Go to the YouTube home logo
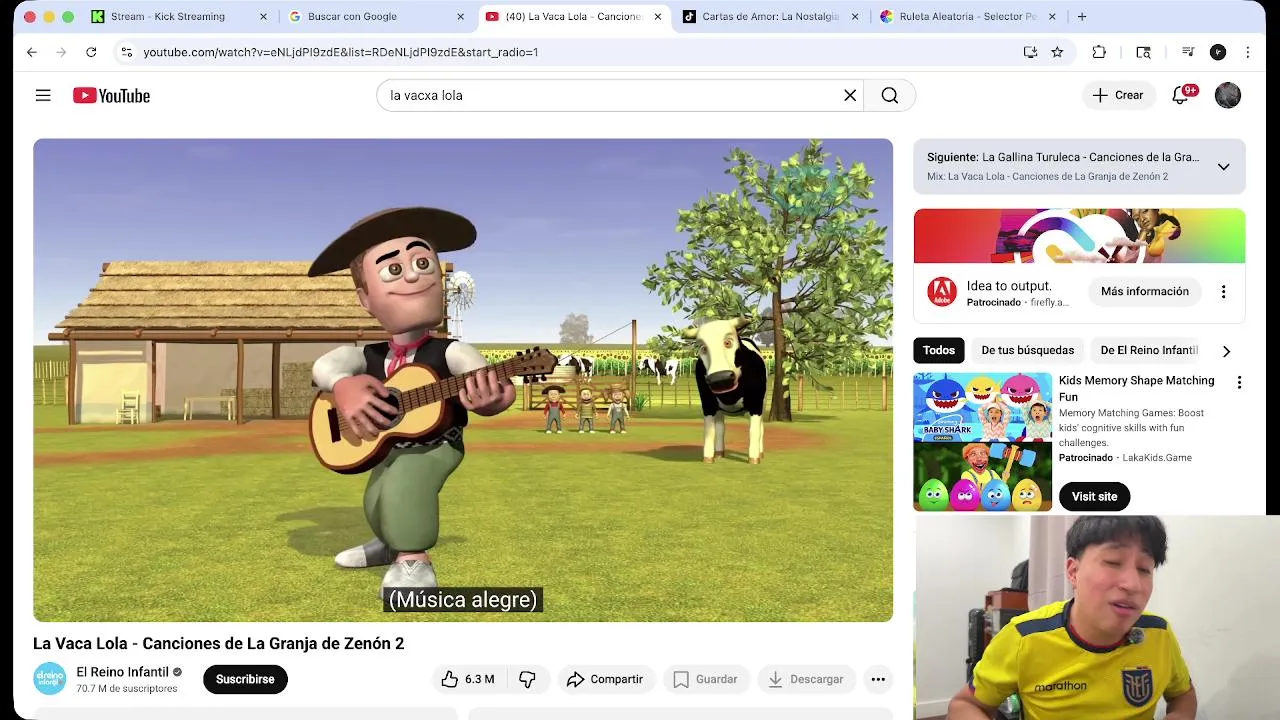 111,95
